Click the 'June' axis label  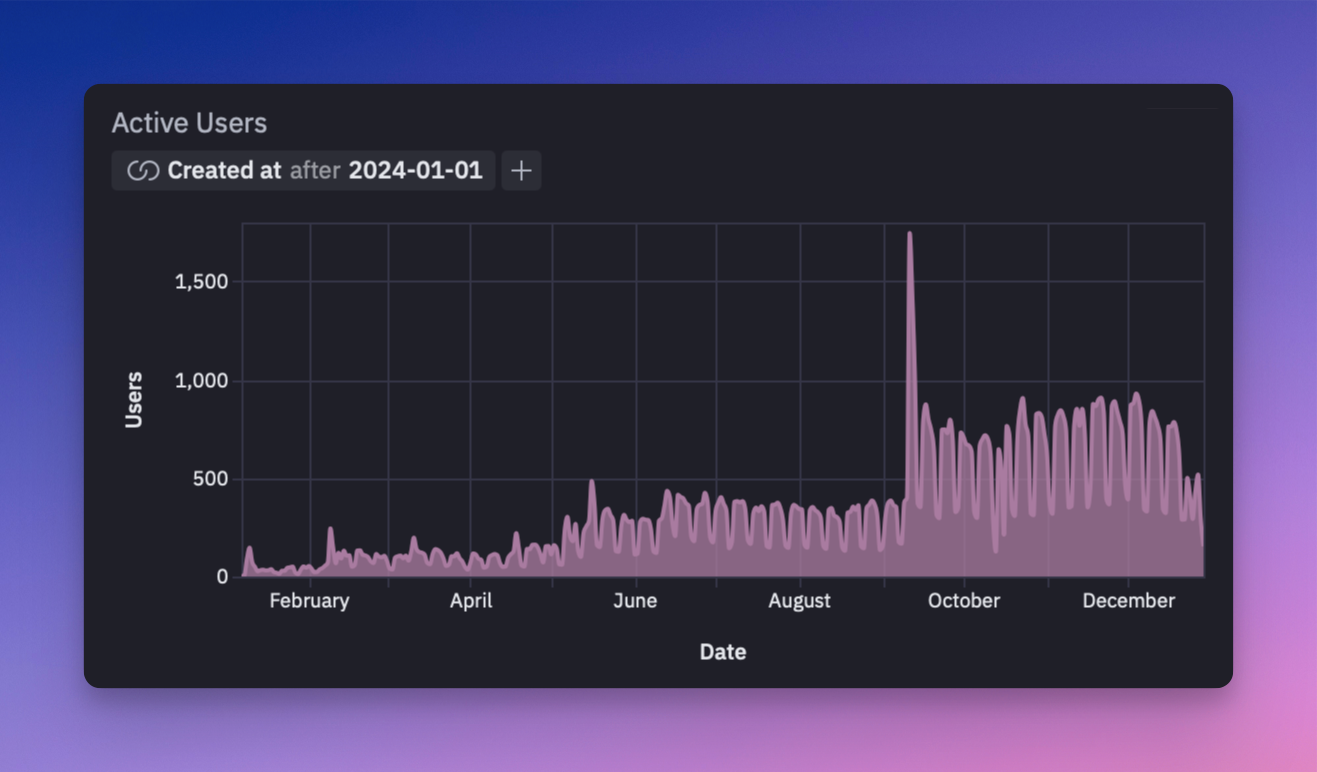[635, 600]
